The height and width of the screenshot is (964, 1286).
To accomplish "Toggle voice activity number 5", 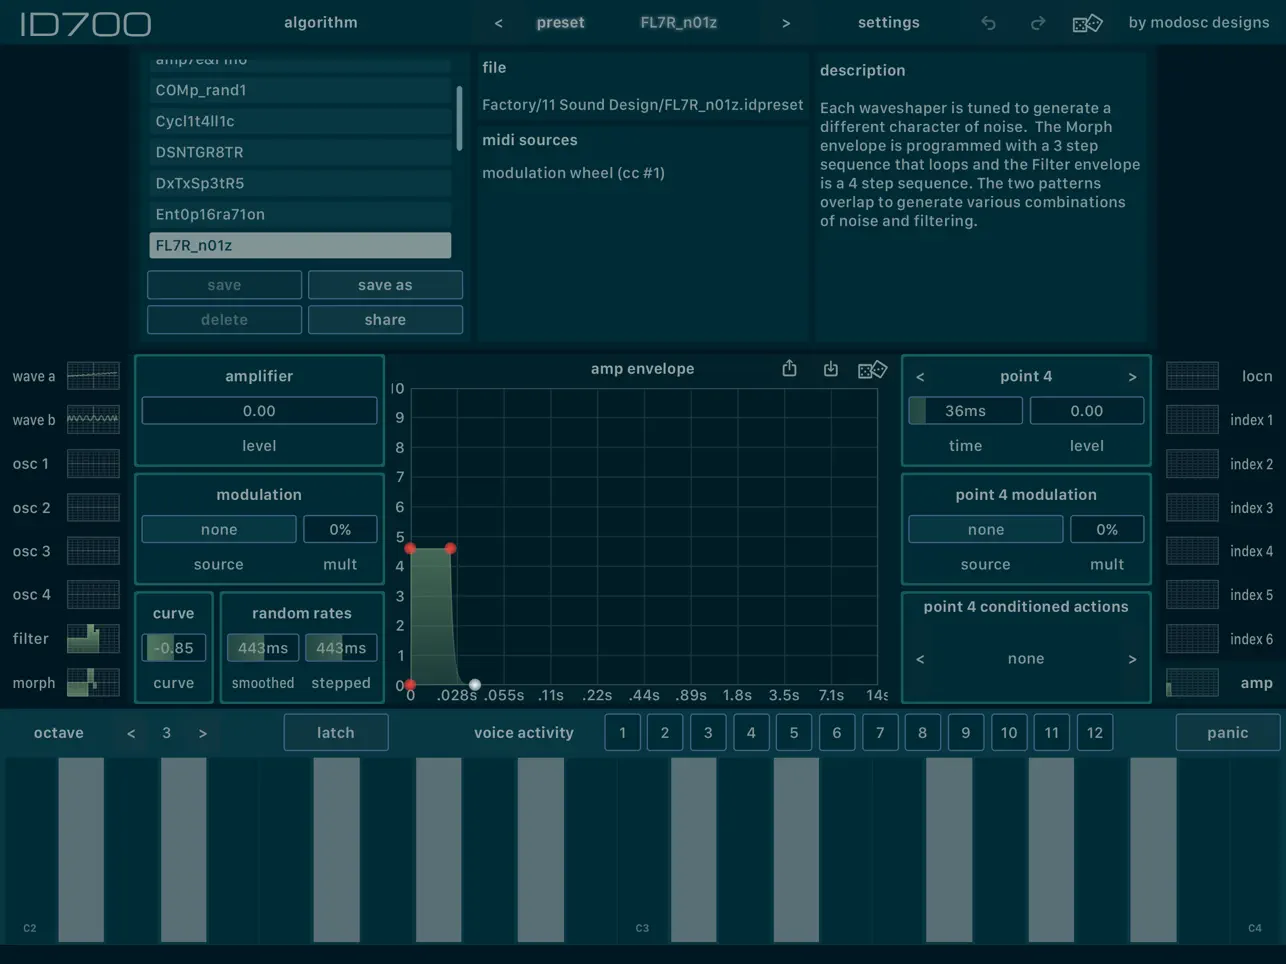I will pos(794,733).
